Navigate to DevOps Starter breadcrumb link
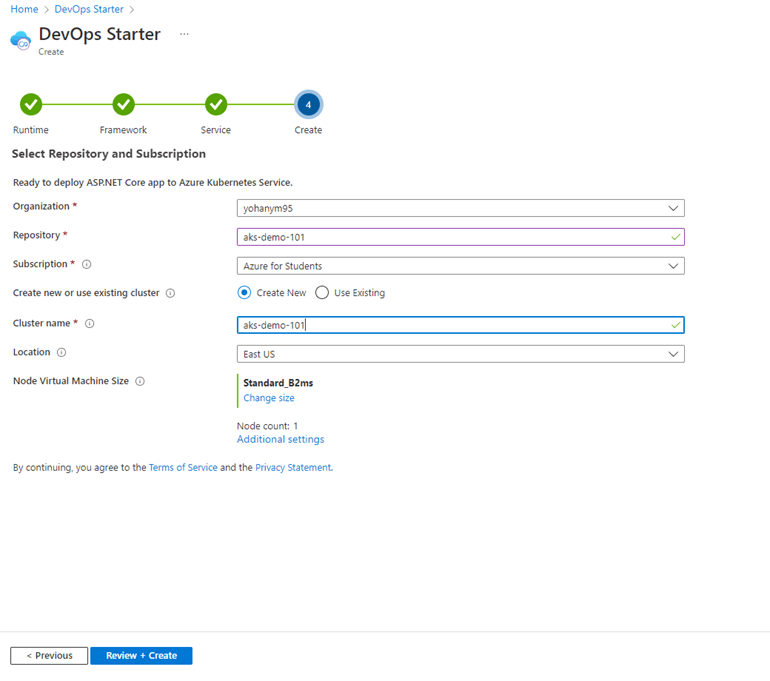This screenshot has height=681, width=770. [89, 9]
